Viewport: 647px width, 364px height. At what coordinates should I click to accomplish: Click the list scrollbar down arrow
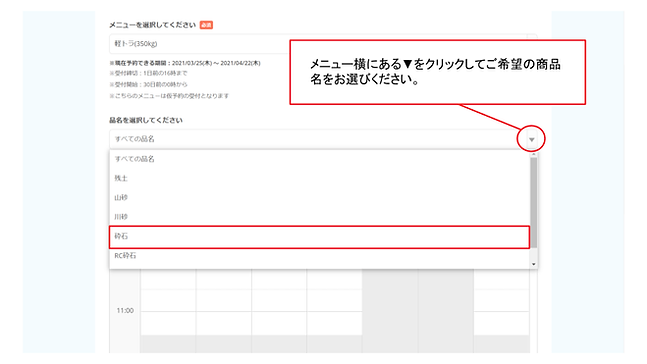click(534, 264)
